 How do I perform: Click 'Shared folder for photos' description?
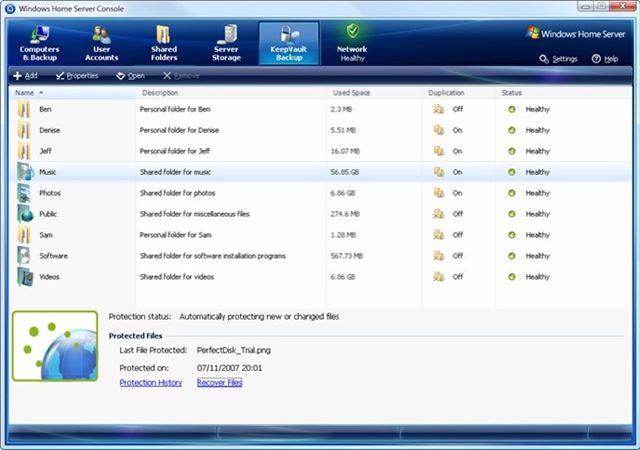pyautogui.click(x=178, y=193)
